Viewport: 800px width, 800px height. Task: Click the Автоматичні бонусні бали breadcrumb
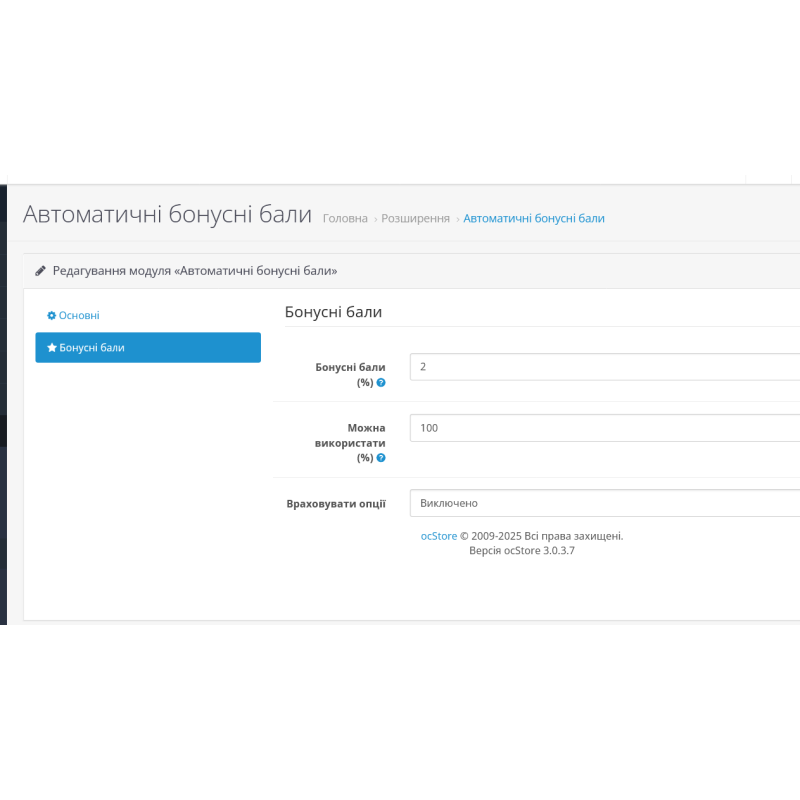pyautogui.click(x=533, y=218)
